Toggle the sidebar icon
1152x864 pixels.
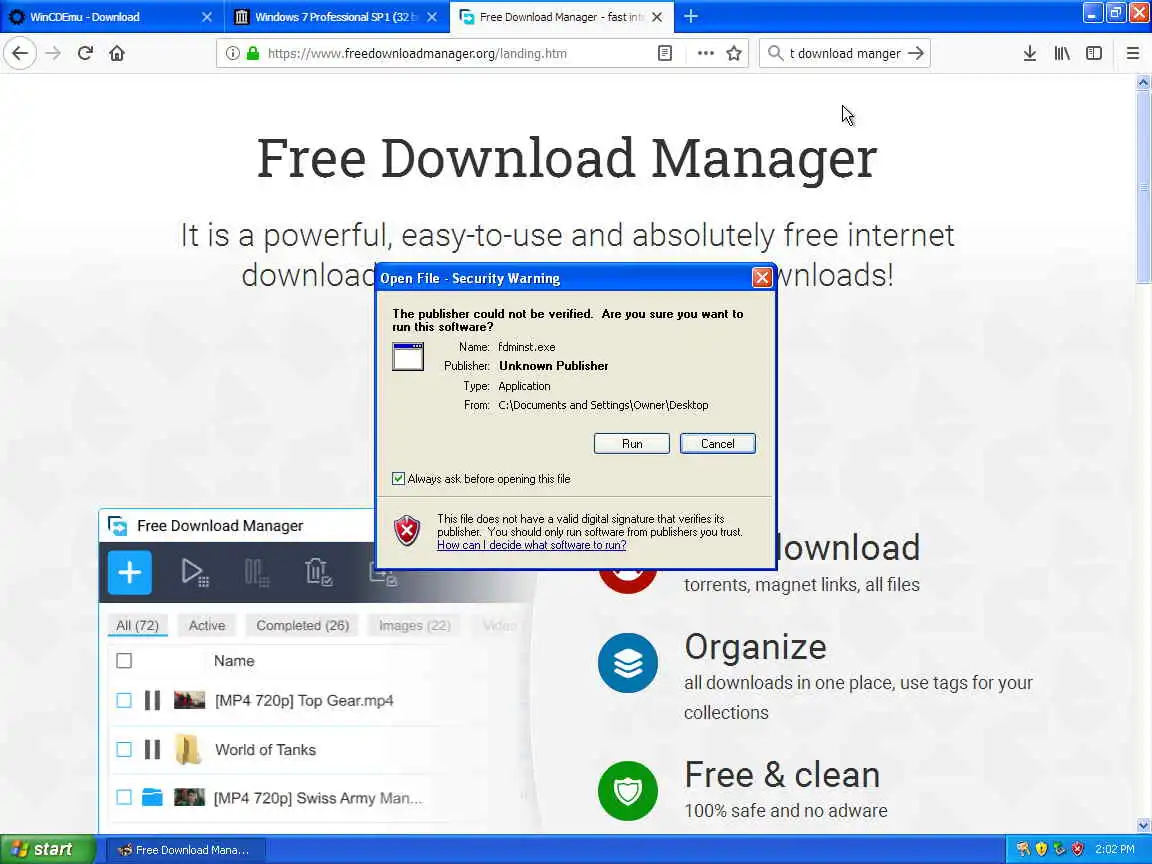pos(1094,53)
